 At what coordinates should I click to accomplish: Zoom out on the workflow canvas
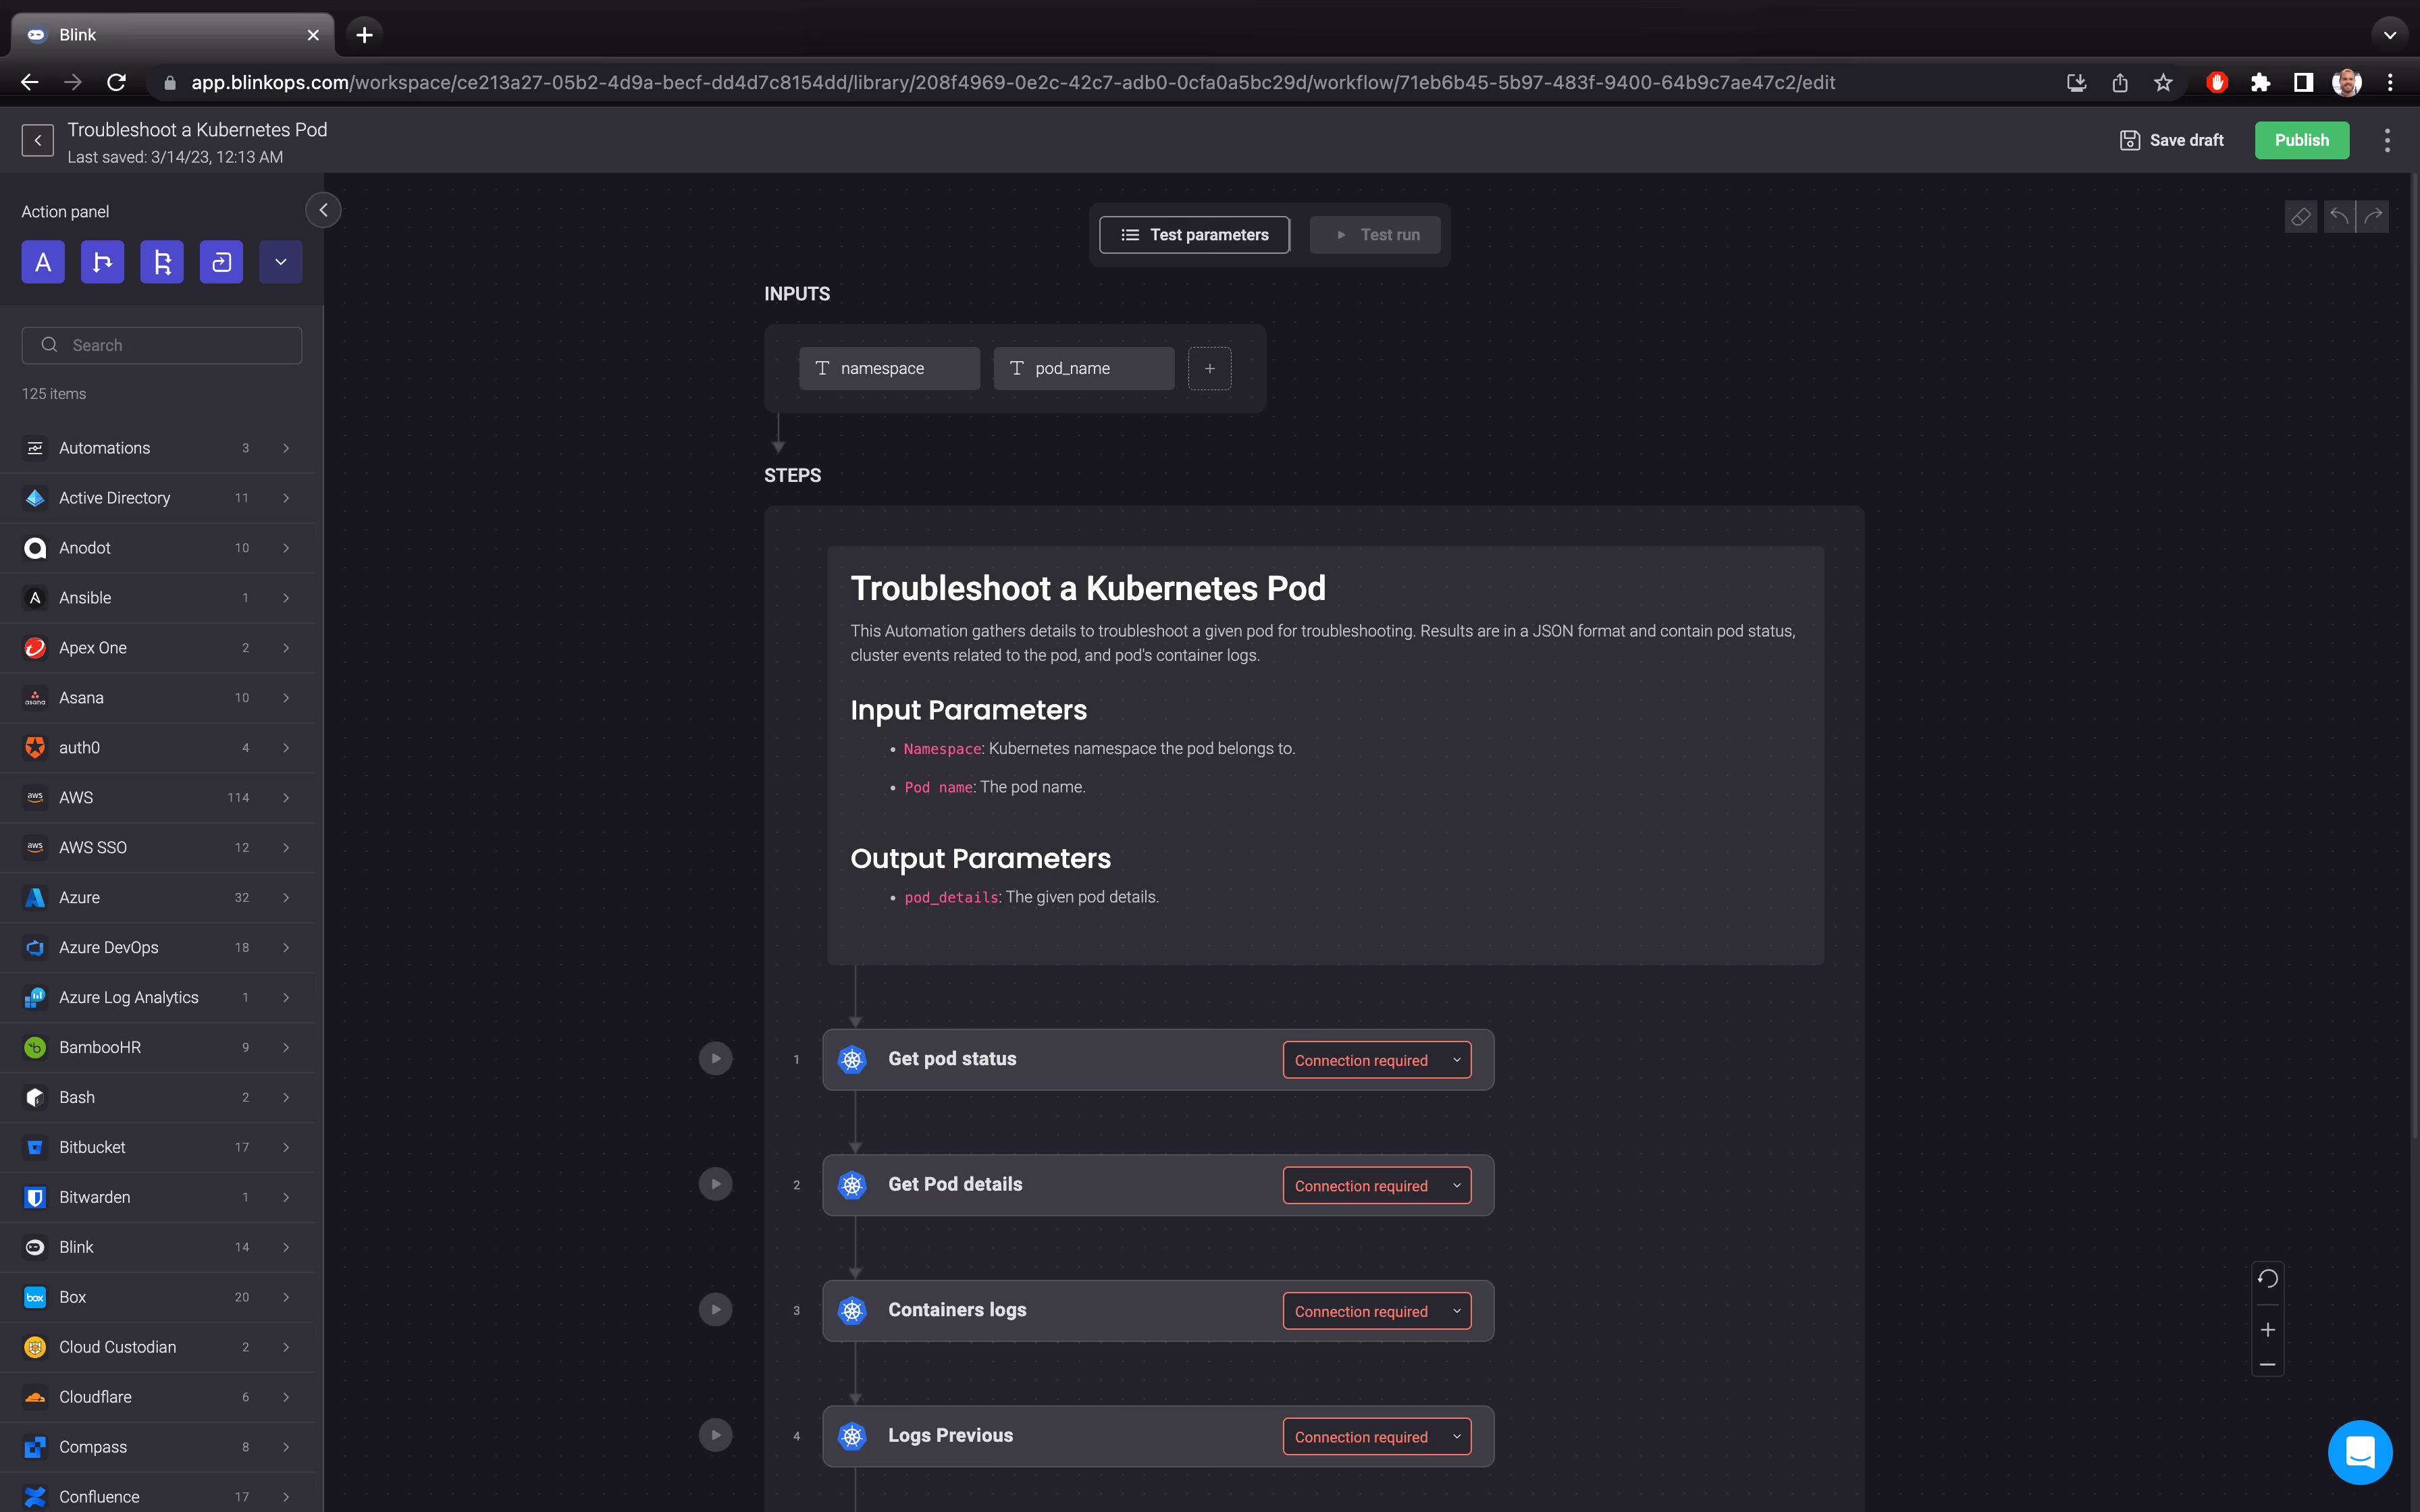tap(2267, 1364)
